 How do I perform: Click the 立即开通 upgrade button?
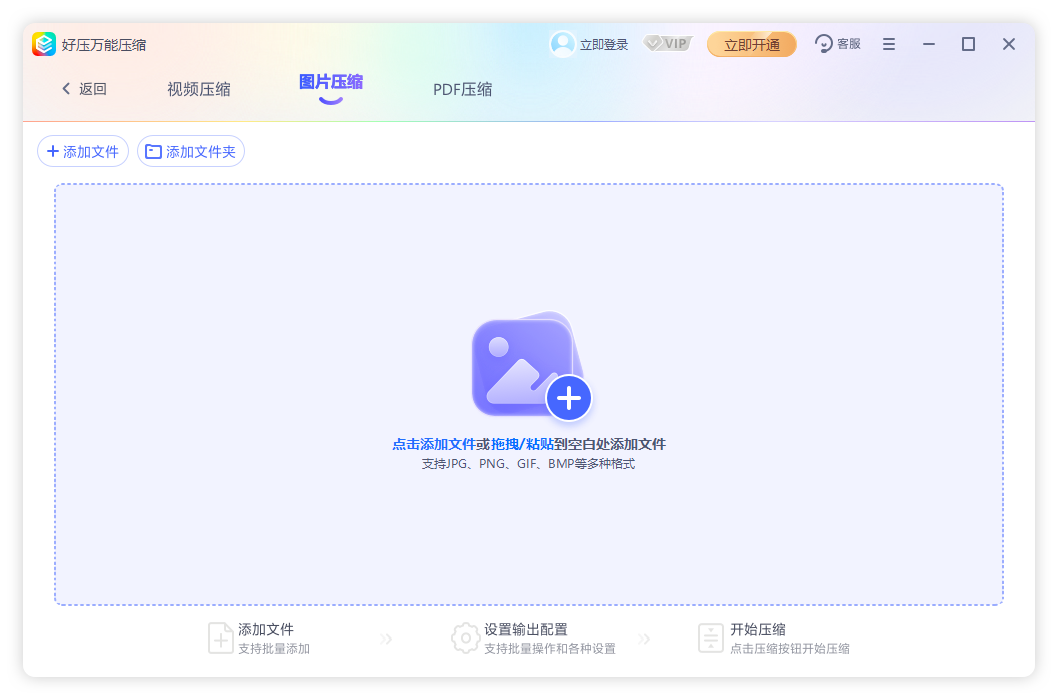coord(751,44)
